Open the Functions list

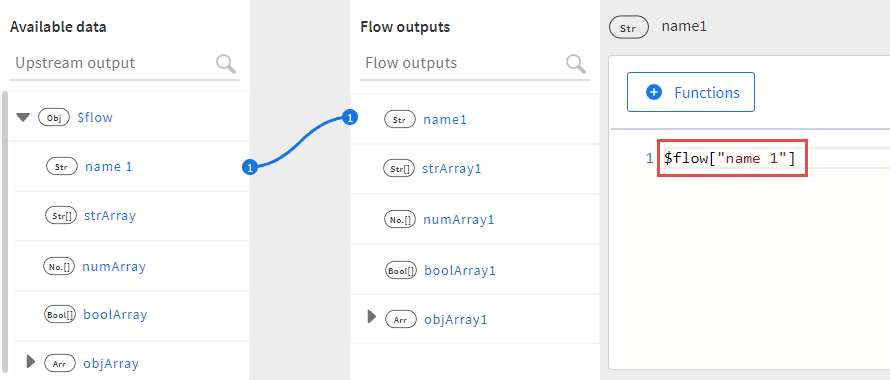[691, 92]
